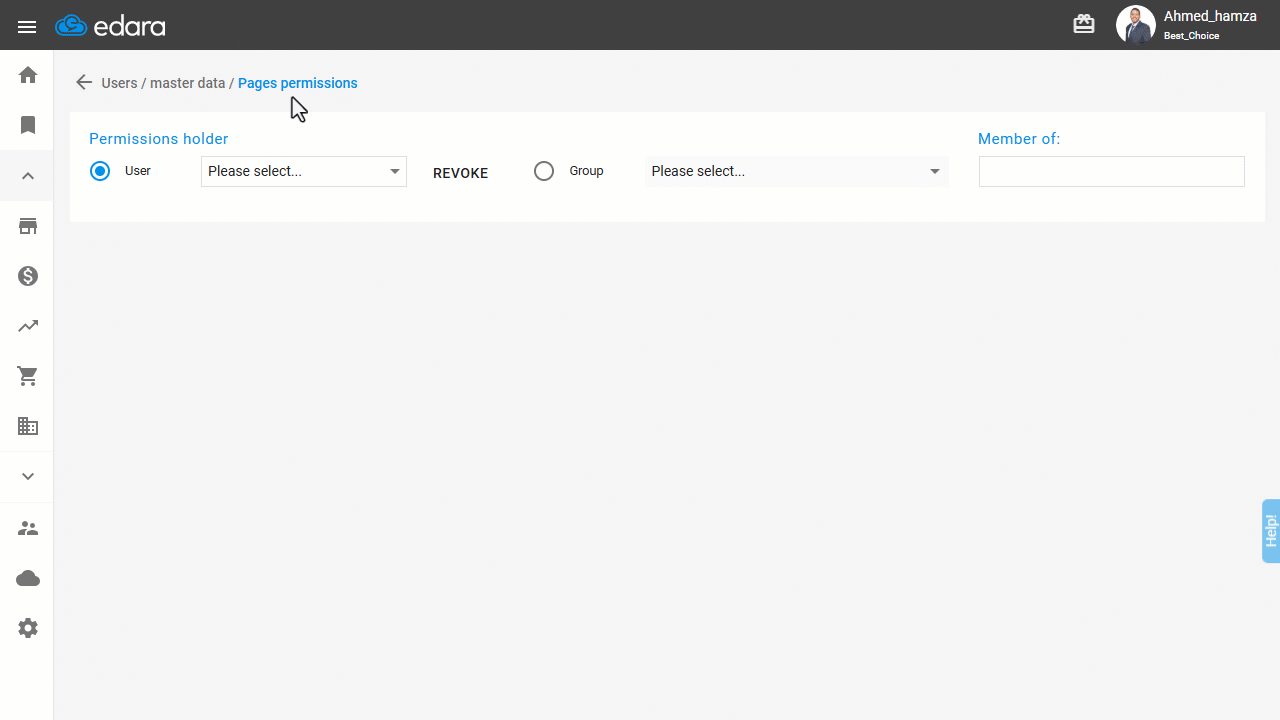Click the back arrow in breadcrumb
Screen dimensions: 1280x720
(84, 83)
